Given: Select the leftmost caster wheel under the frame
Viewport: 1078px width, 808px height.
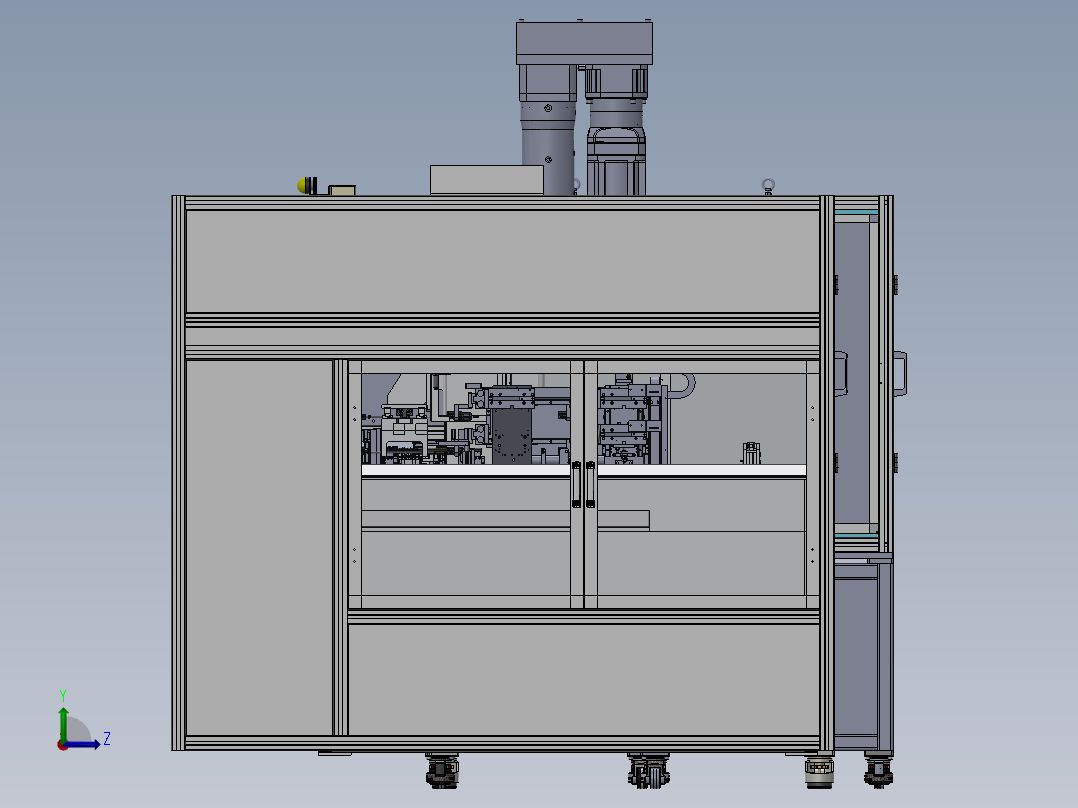Looking at the screenshot, I should click(x=442, y=770).
